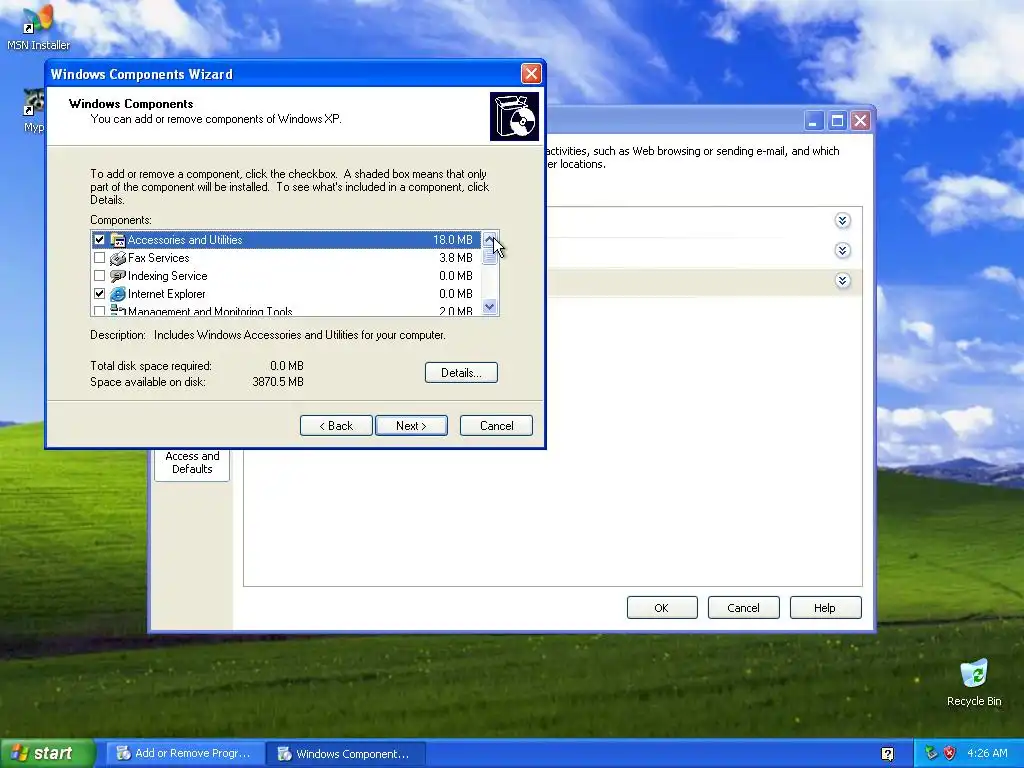Uncheck the Accessories and Utilities checkbox
This screenshot has width=1024, height=768.
pyautogui.click(x=99, y=240)
